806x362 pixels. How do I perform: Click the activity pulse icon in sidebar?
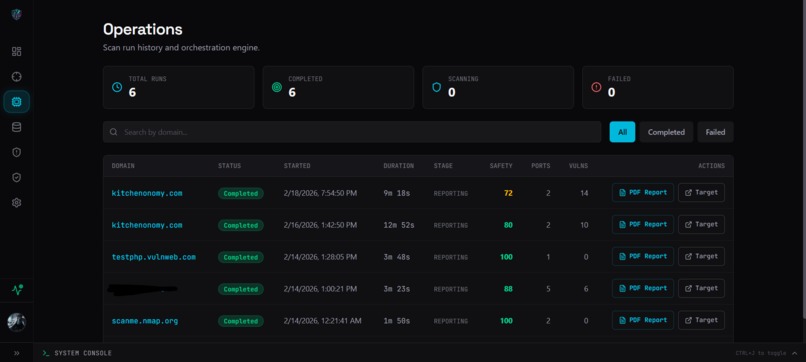coord(17,290)
